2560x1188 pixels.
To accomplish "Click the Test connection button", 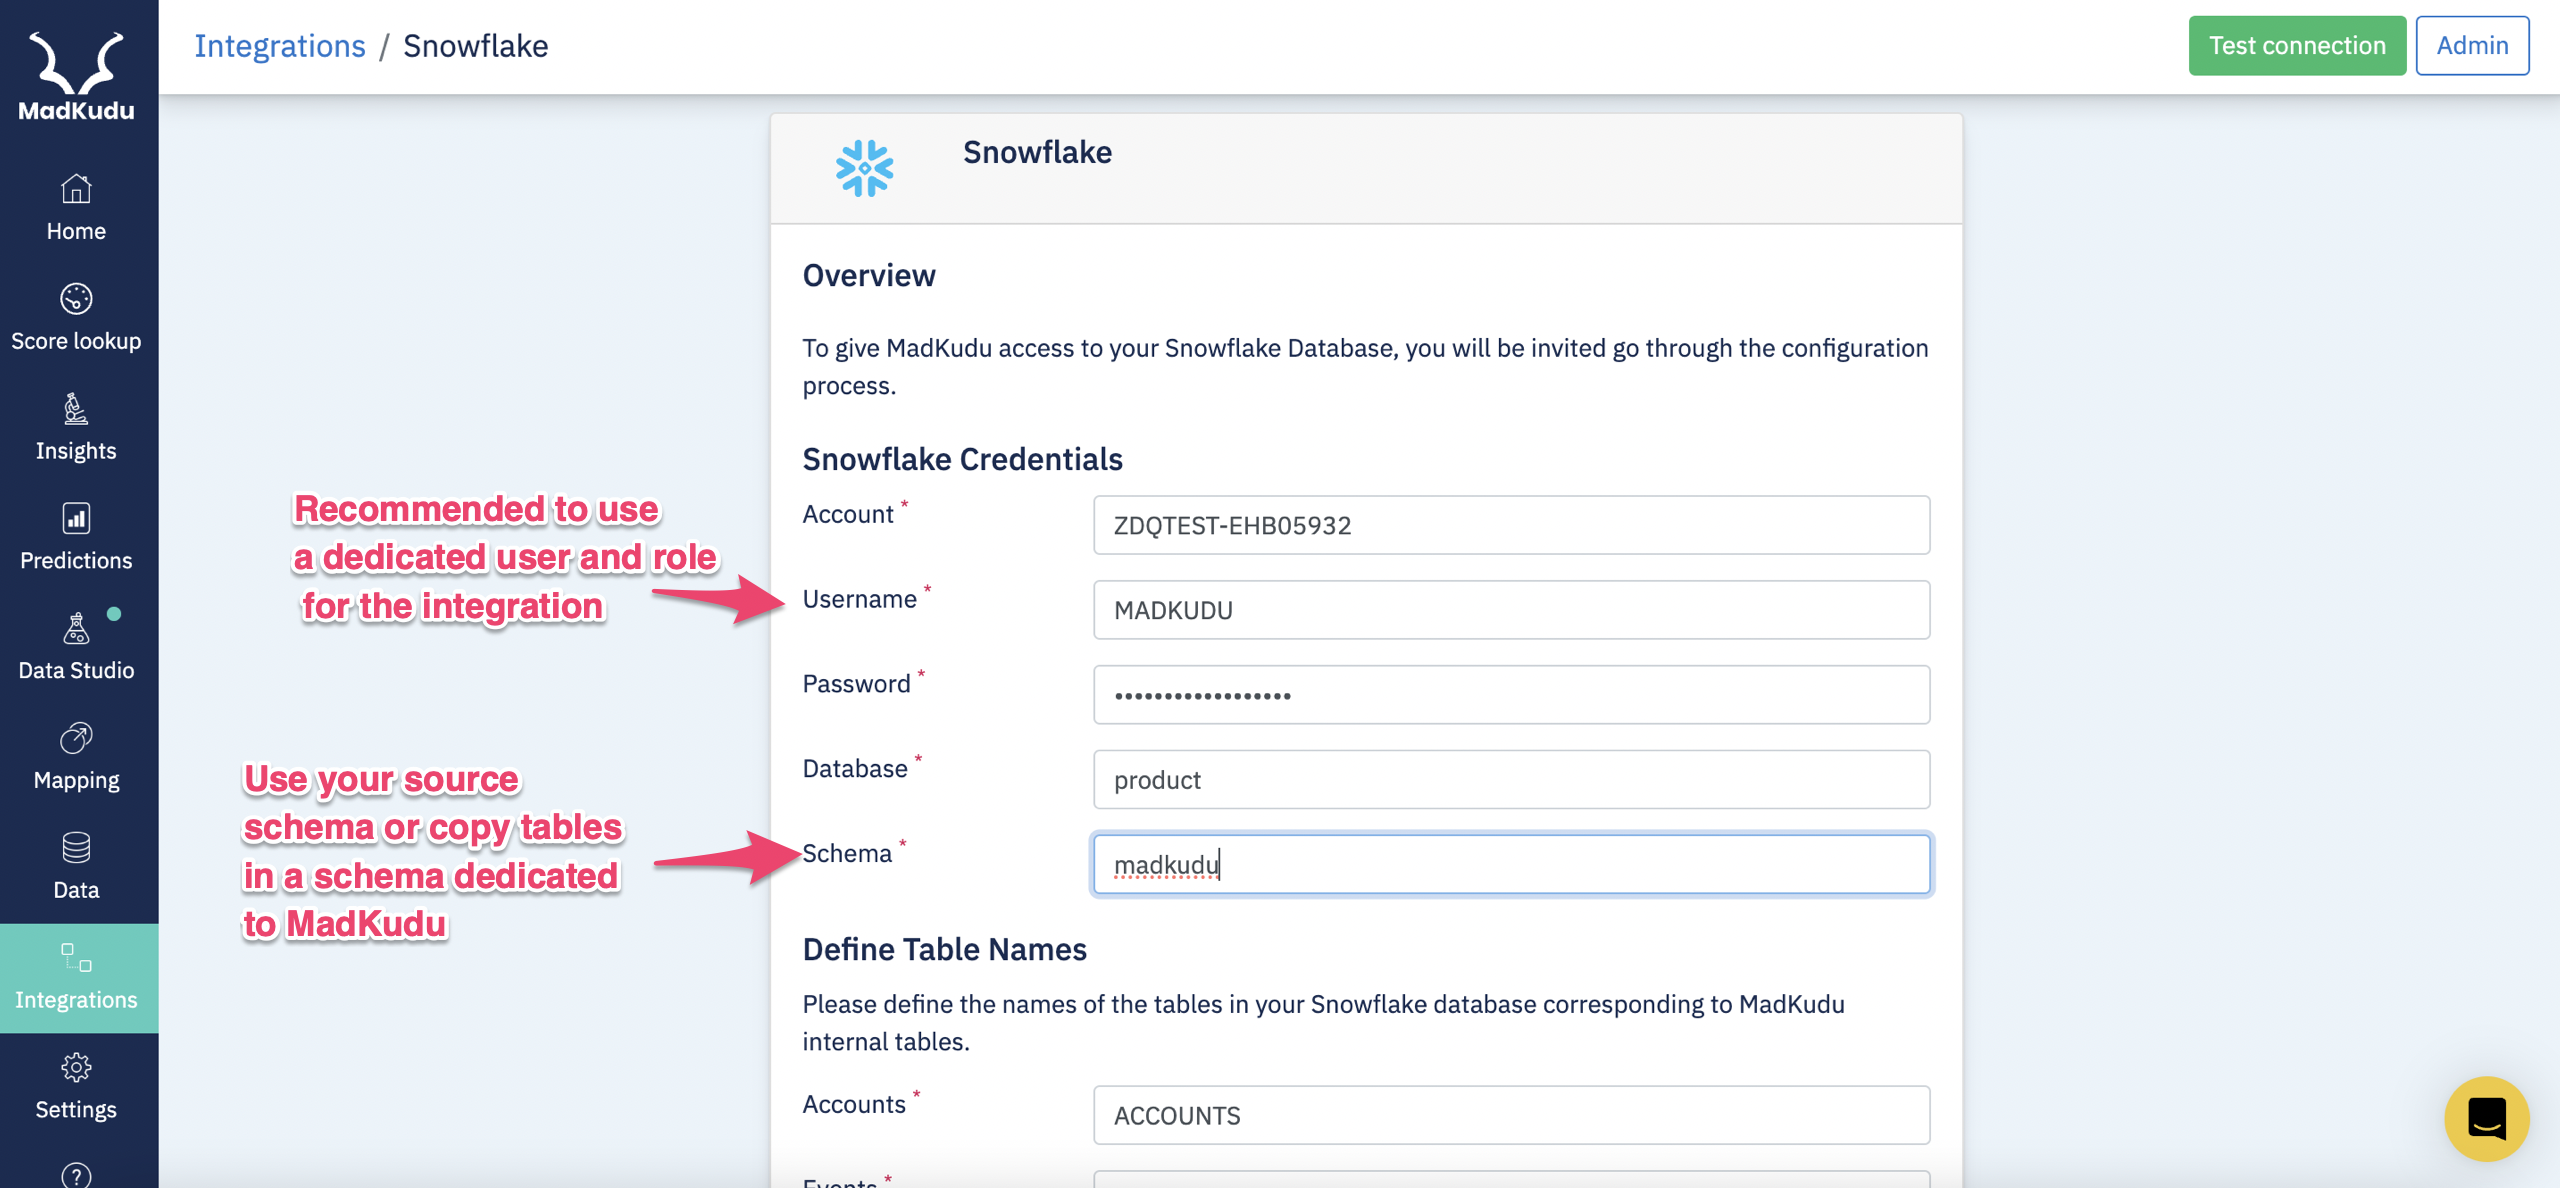I will [x=2297, y=45].
